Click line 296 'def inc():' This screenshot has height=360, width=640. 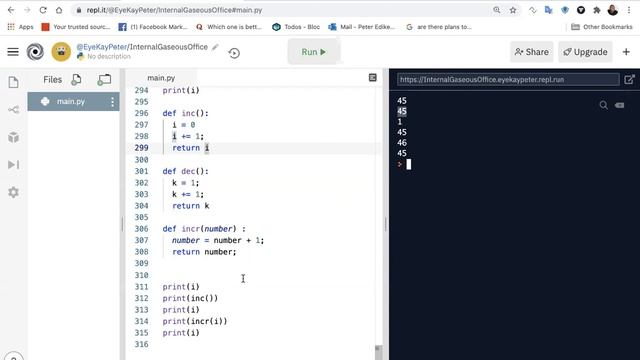(x=185, y=113)
